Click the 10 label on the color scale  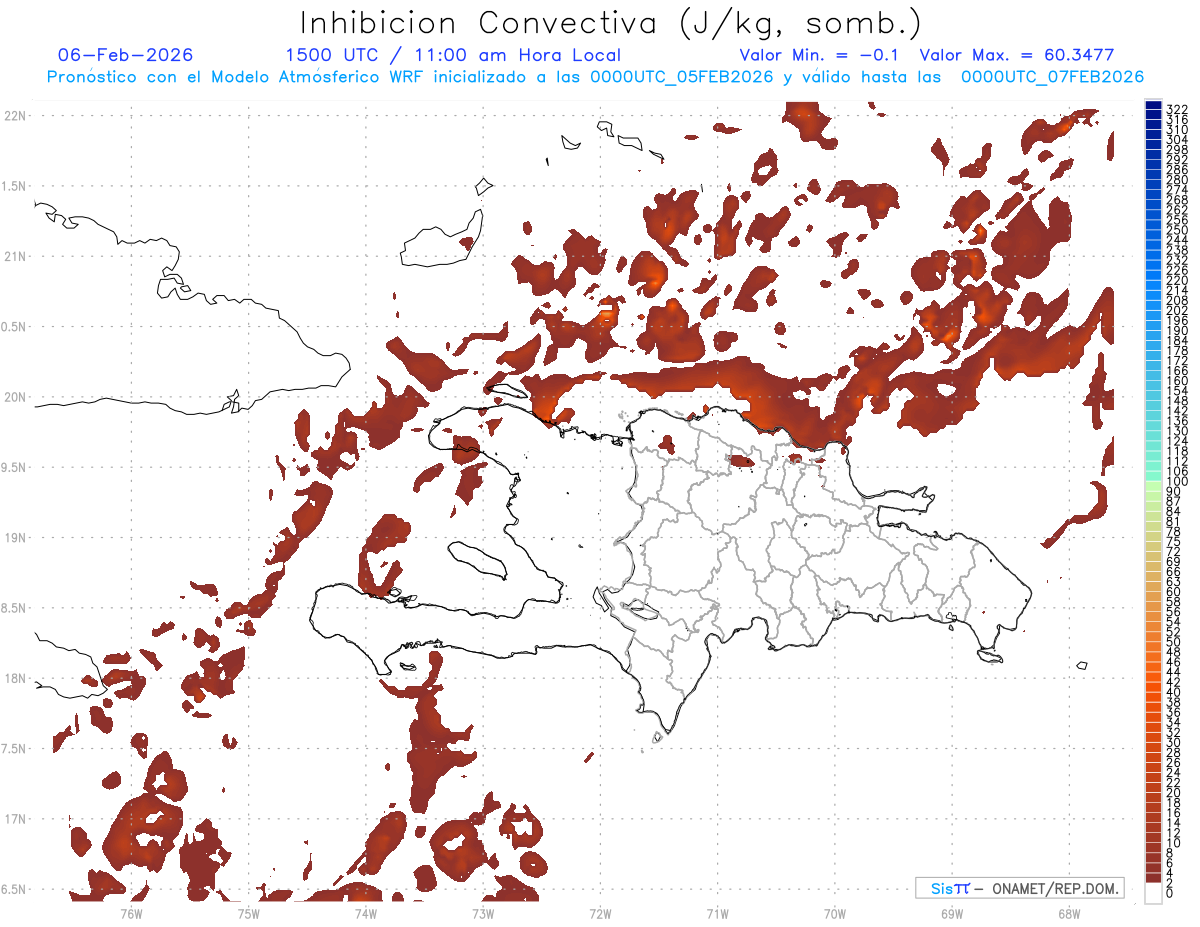pyautogui.click(x=1174, y=842)
